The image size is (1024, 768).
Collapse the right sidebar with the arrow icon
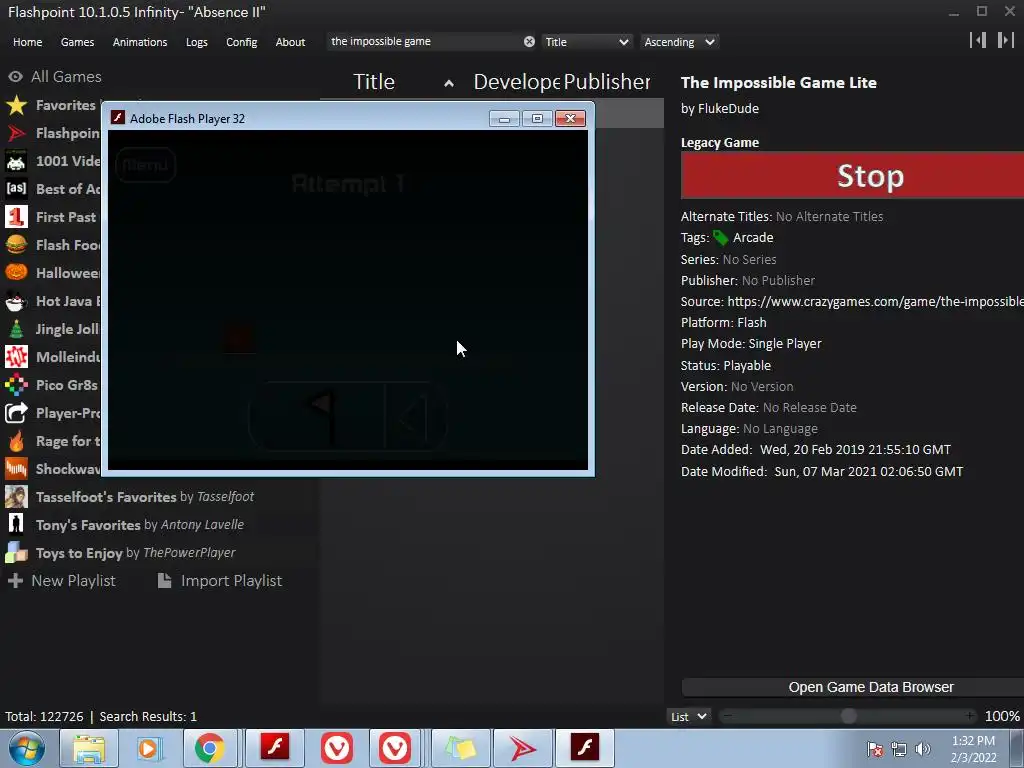pyautogui.click(x=1006, y=40)
